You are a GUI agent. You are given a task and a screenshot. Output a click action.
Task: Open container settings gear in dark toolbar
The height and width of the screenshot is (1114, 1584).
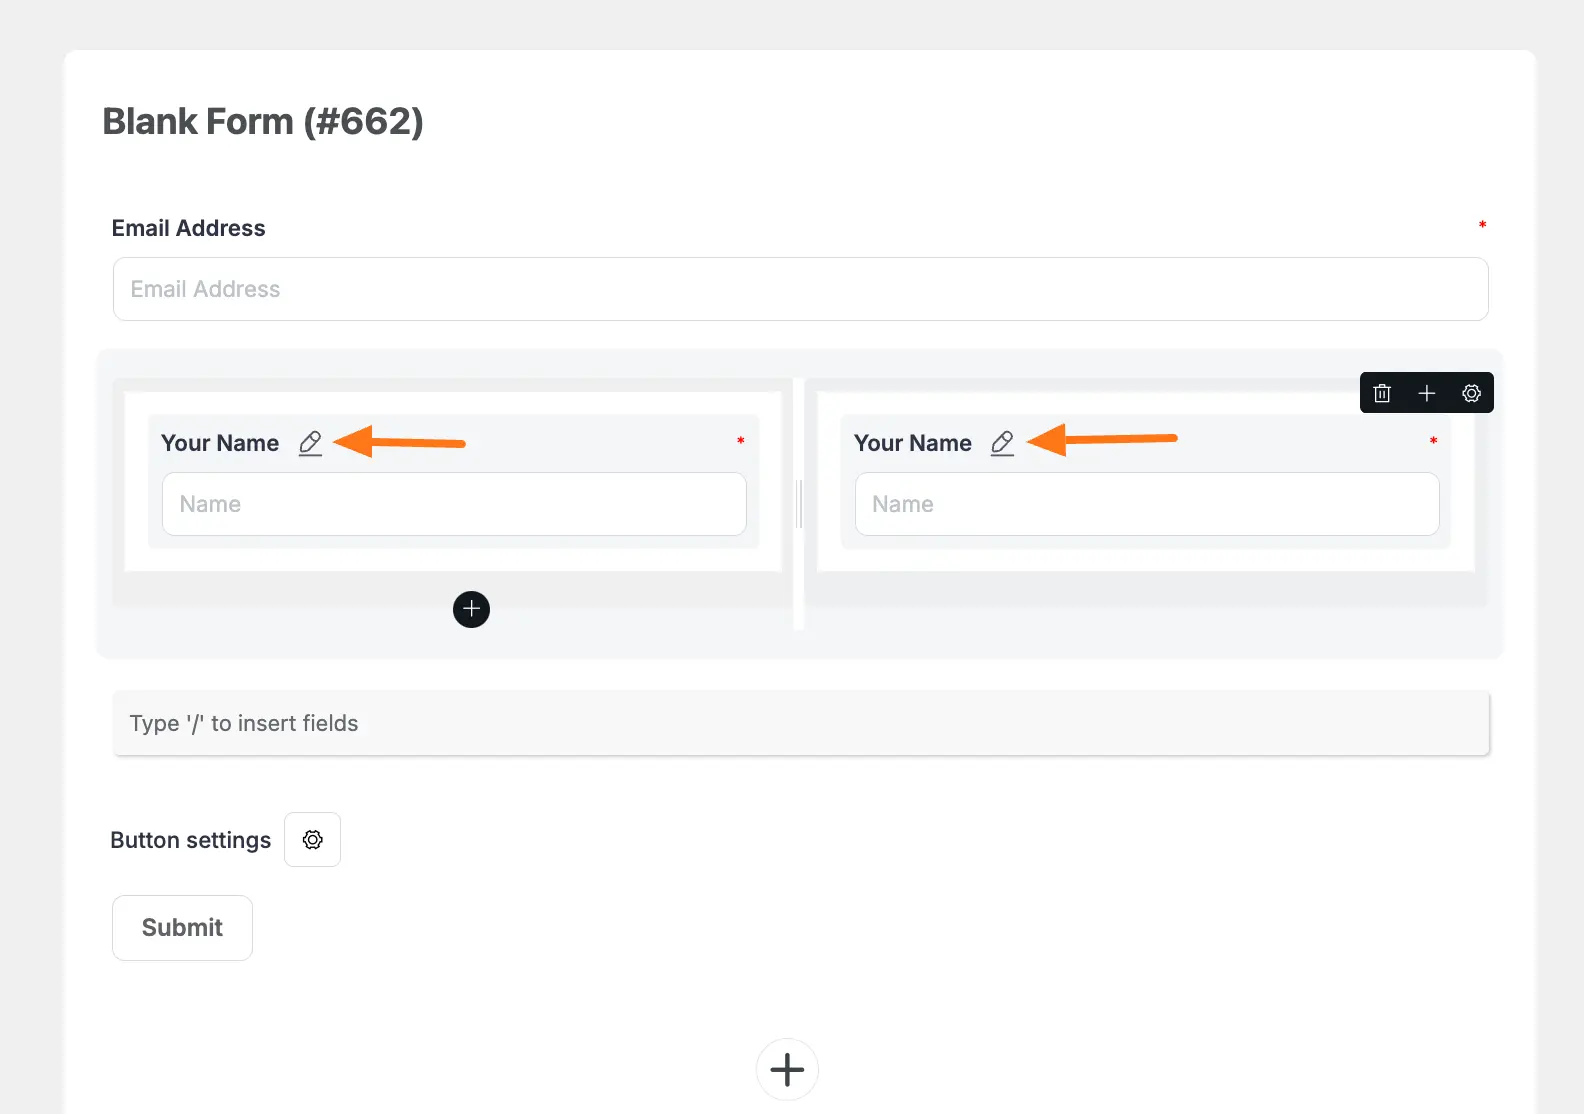point(1471,393)
